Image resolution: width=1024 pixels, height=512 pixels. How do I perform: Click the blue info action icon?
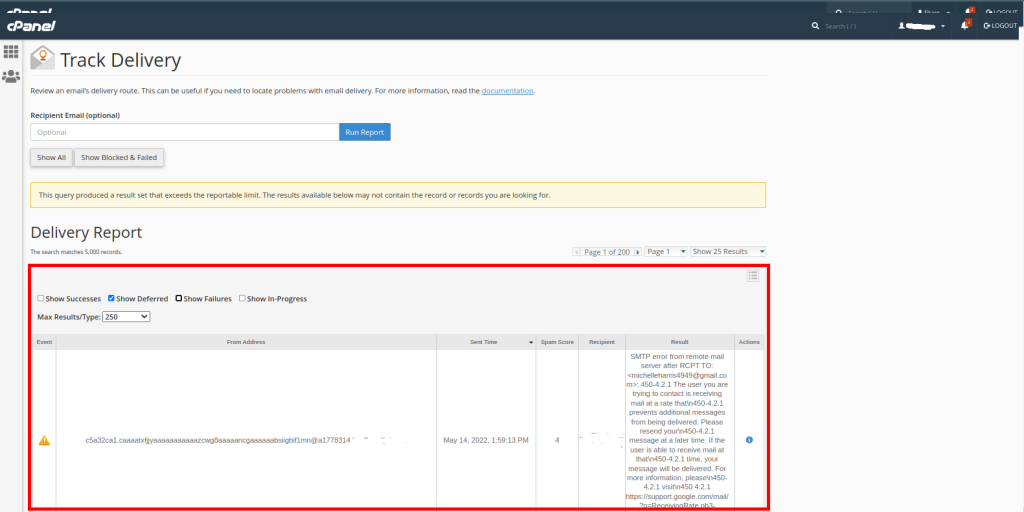(749, 440)
